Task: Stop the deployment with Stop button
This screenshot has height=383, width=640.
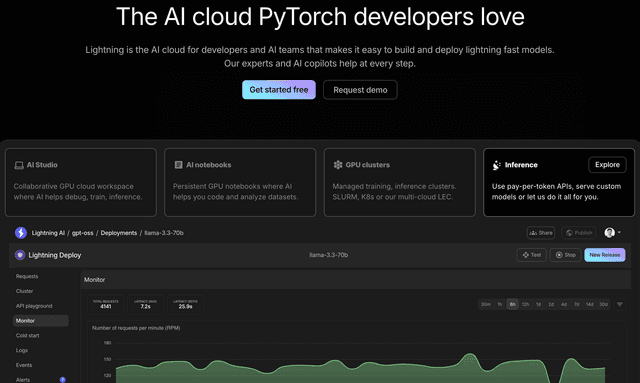Action: click(565, 255)
